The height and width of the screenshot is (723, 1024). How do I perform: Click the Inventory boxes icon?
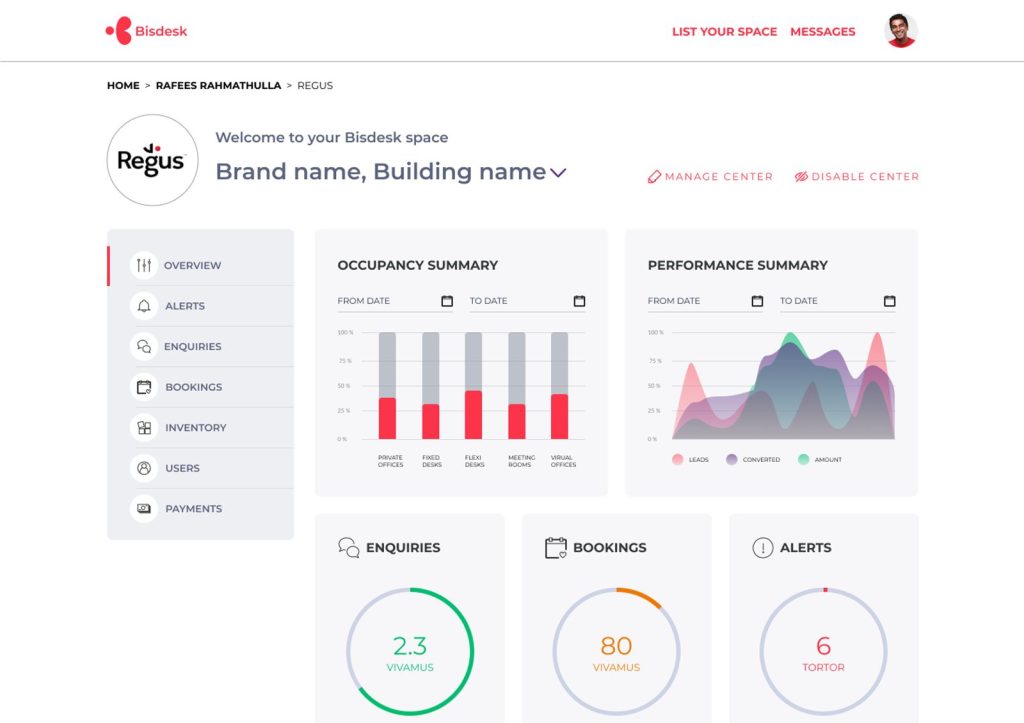144,428
